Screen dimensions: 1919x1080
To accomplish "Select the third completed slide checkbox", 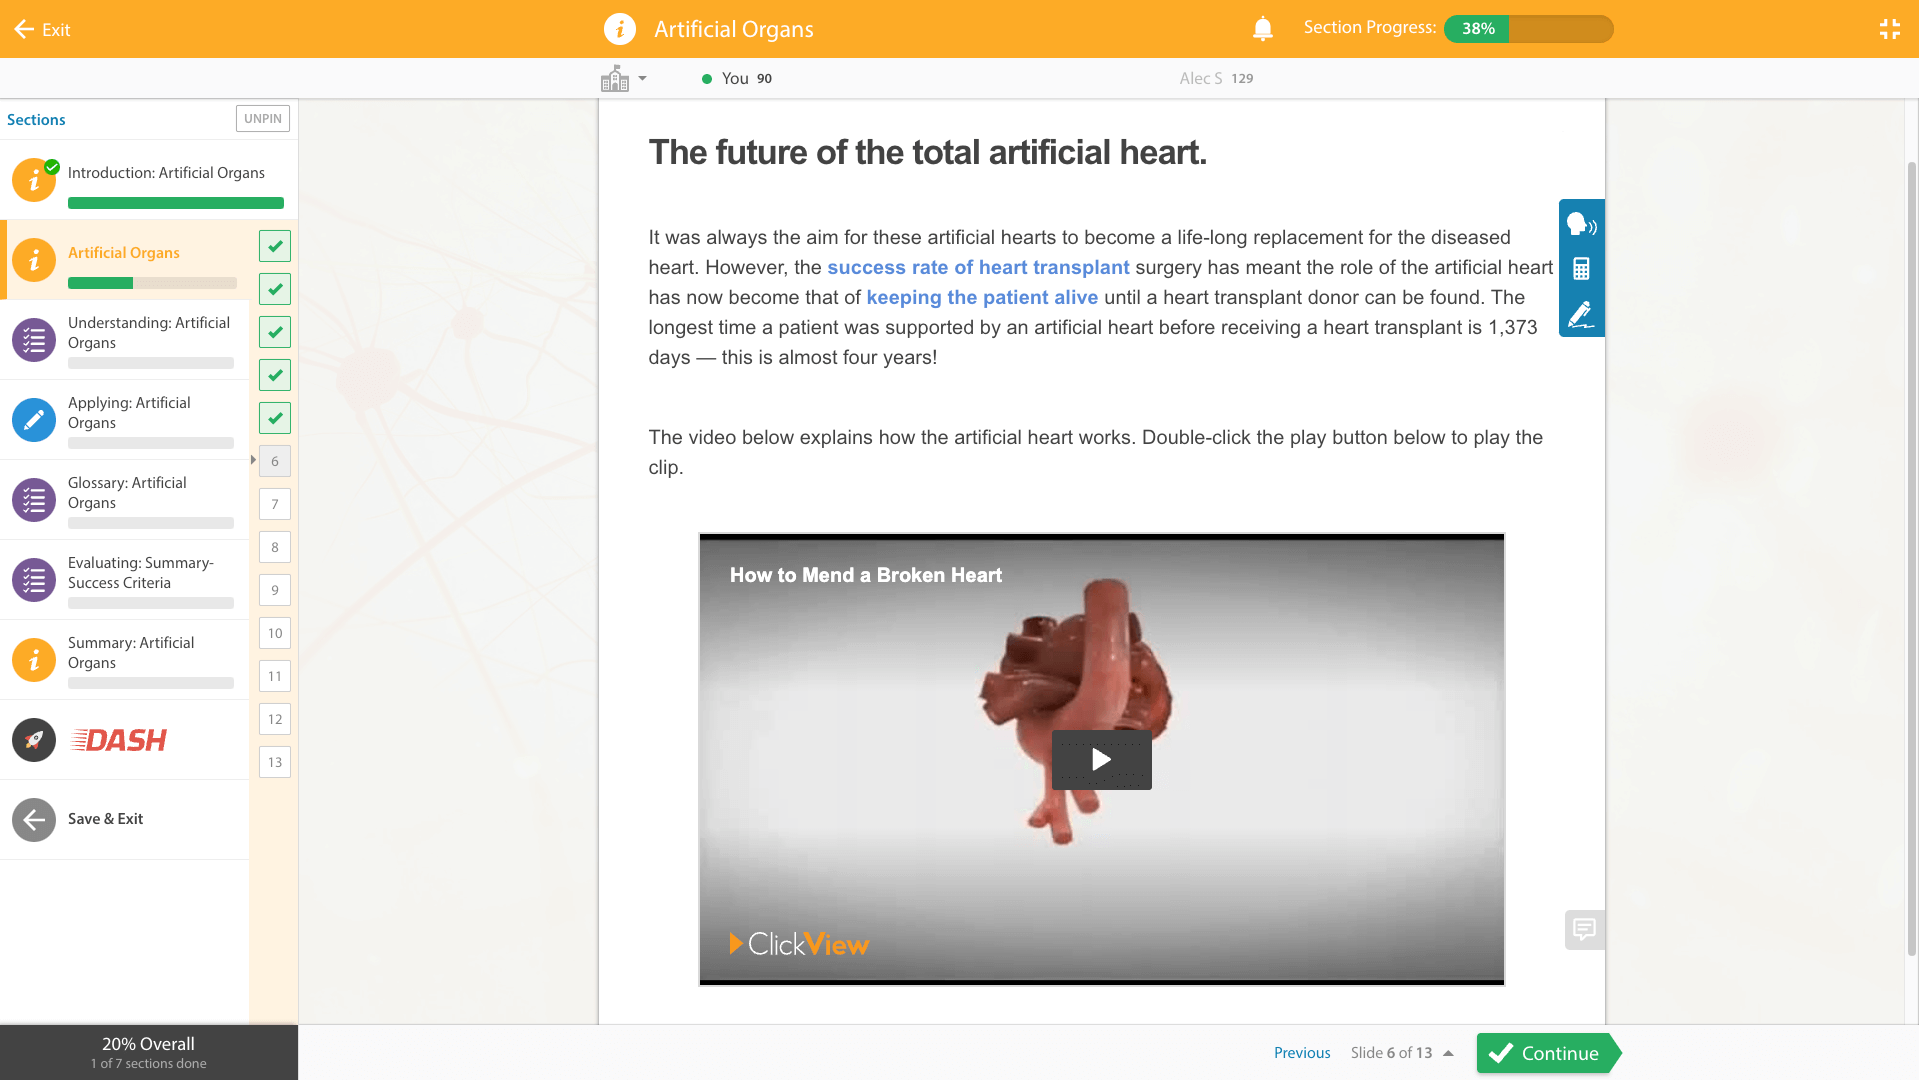I will (x=275, y=332).
